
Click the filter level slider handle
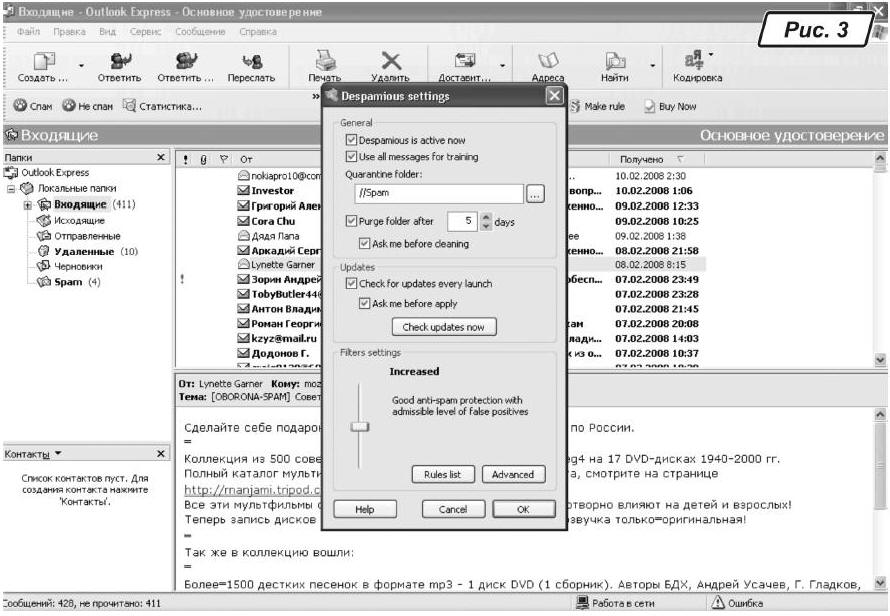click(x=359, y=427)
